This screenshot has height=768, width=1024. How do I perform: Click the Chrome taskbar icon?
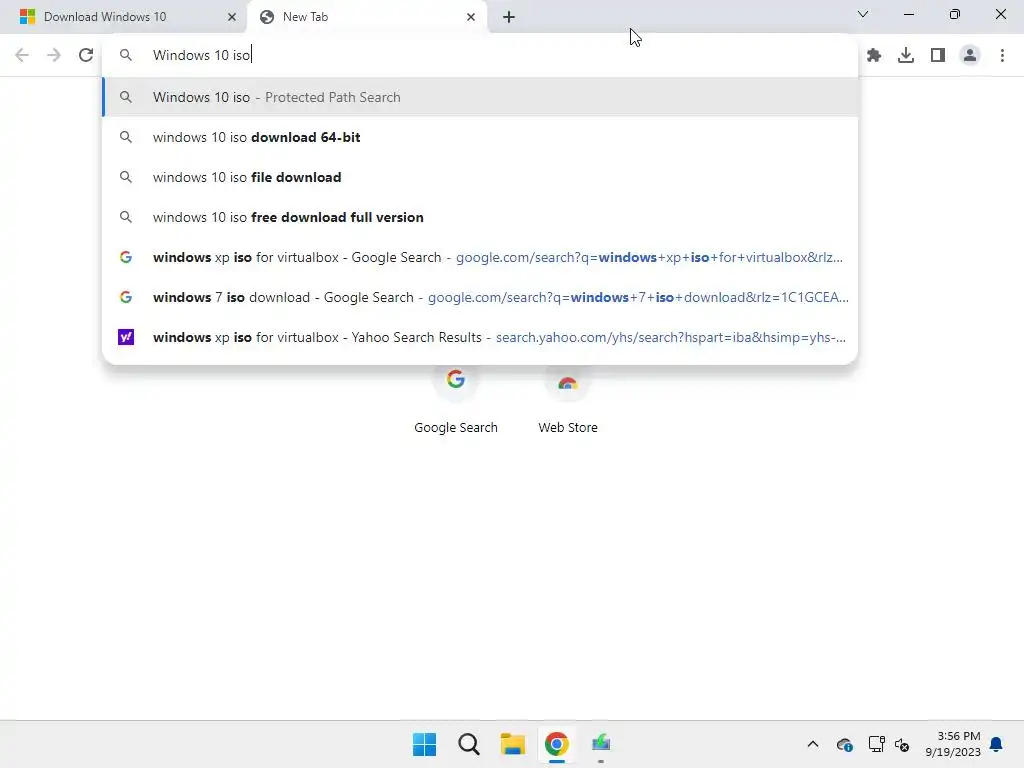pyautogui.click(x=556, y=744)
